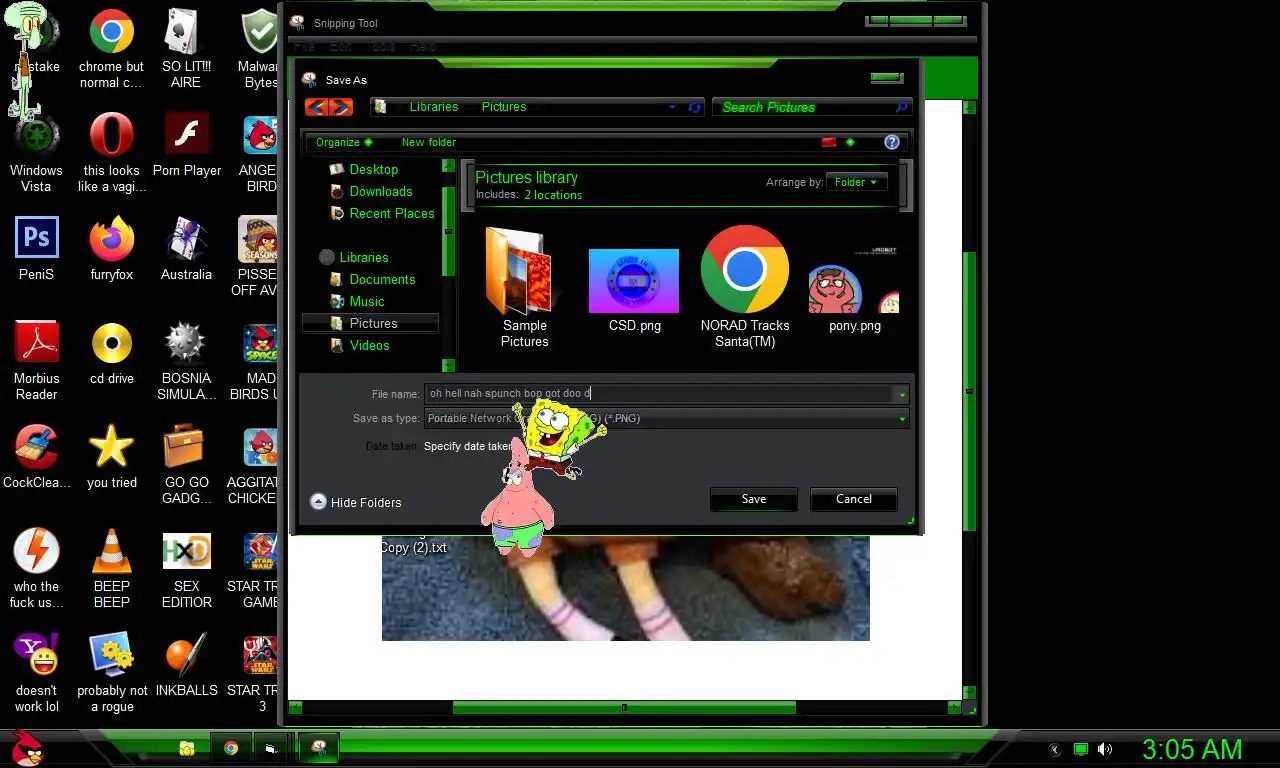Open the Organize dropdown menu
This screenshot has width=1280, height=768.
[344, 142]
